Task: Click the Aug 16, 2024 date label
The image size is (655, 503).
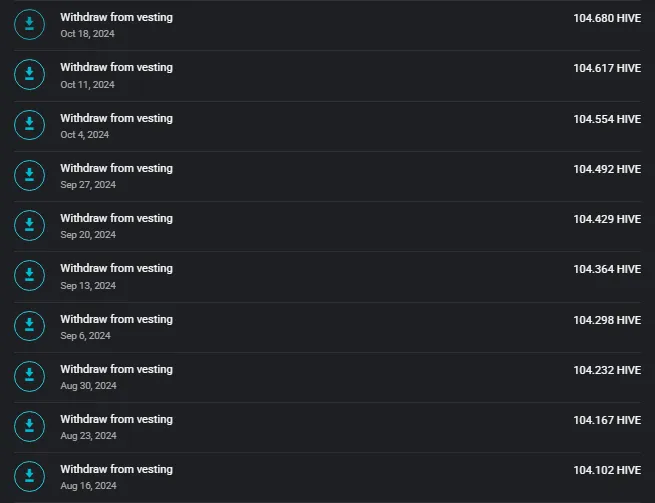Action: click(89, 486)
